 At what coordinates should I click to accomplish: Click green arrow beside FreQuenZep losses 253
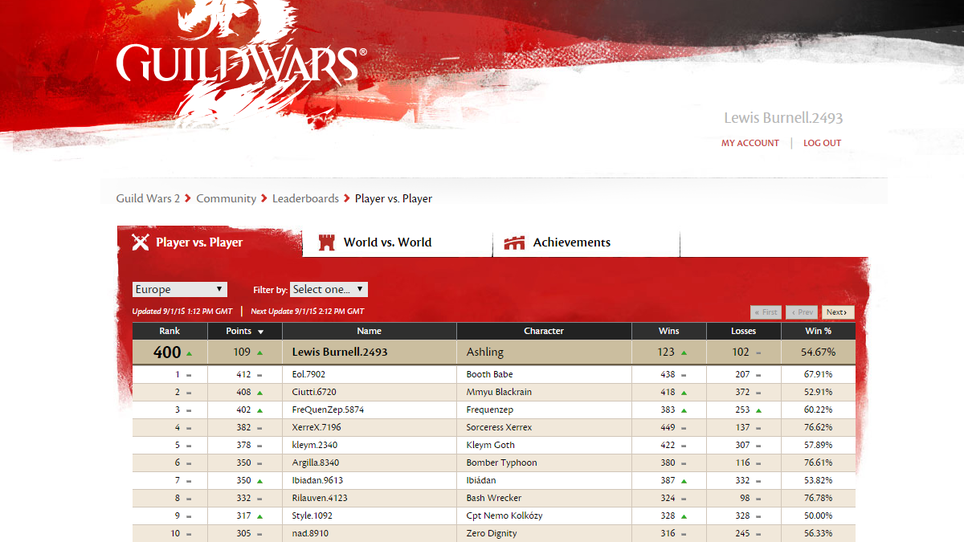tap(758, 410)
